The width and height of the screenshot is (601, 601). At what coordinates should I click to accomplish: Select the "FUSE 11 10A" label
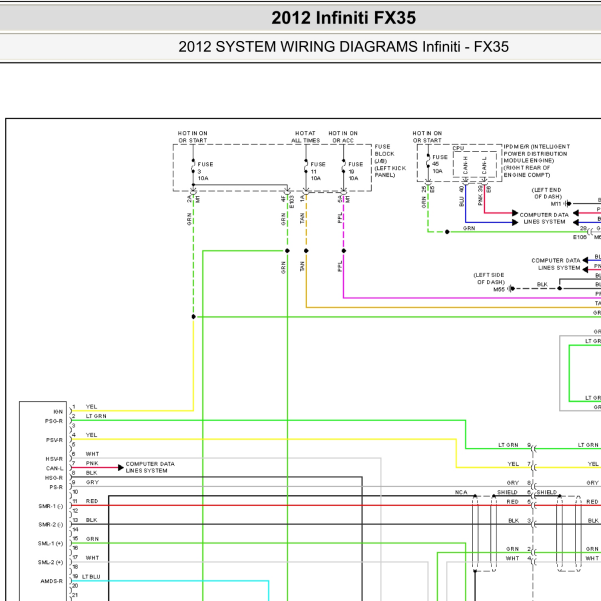pyautogui.click(x=318, y=171)
